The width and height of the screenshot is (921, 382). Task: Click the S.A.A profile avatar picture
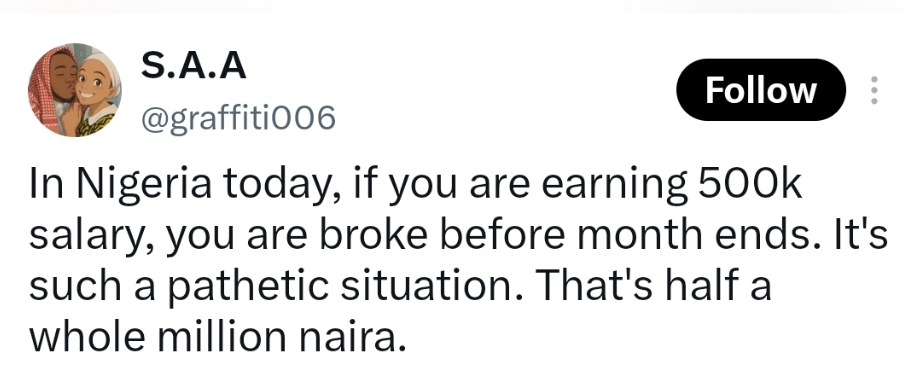point(75,90)
